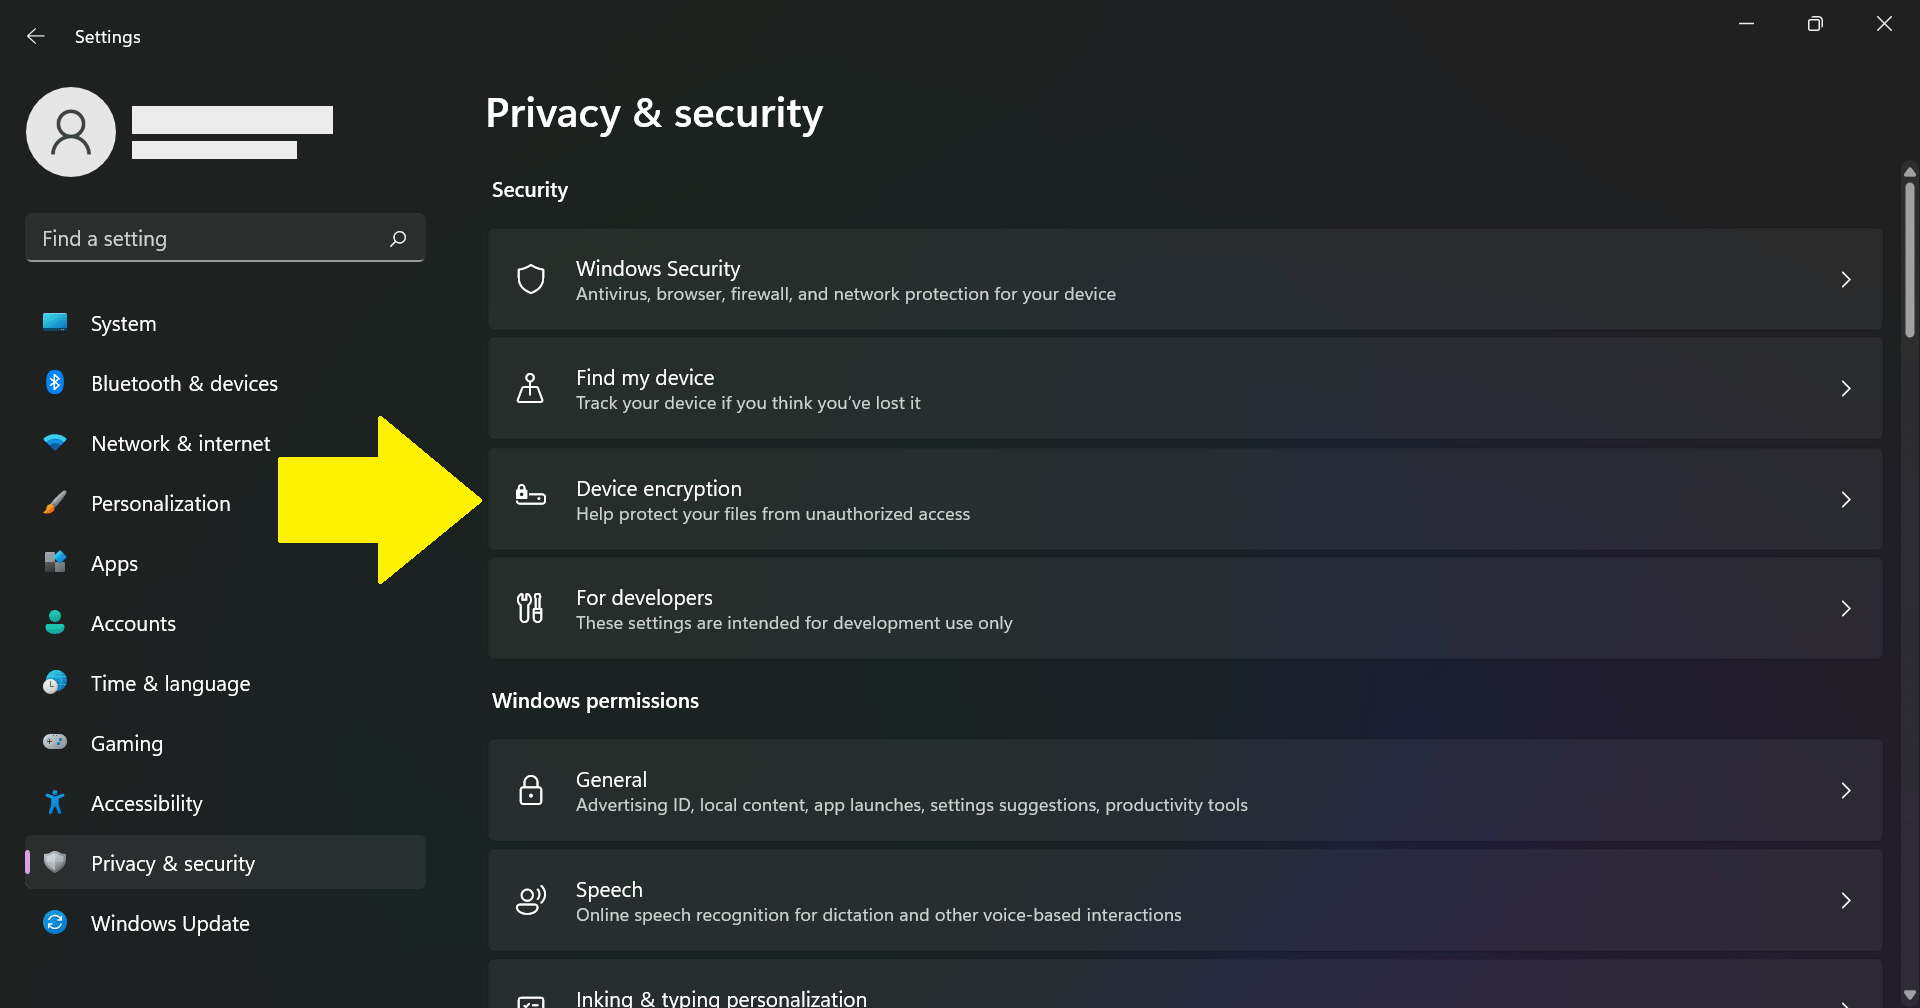Viewport: 1920px width, 1008px height.
Task: Open Bluetooth & devices via its icon
Action: click(x=54, y=383)
